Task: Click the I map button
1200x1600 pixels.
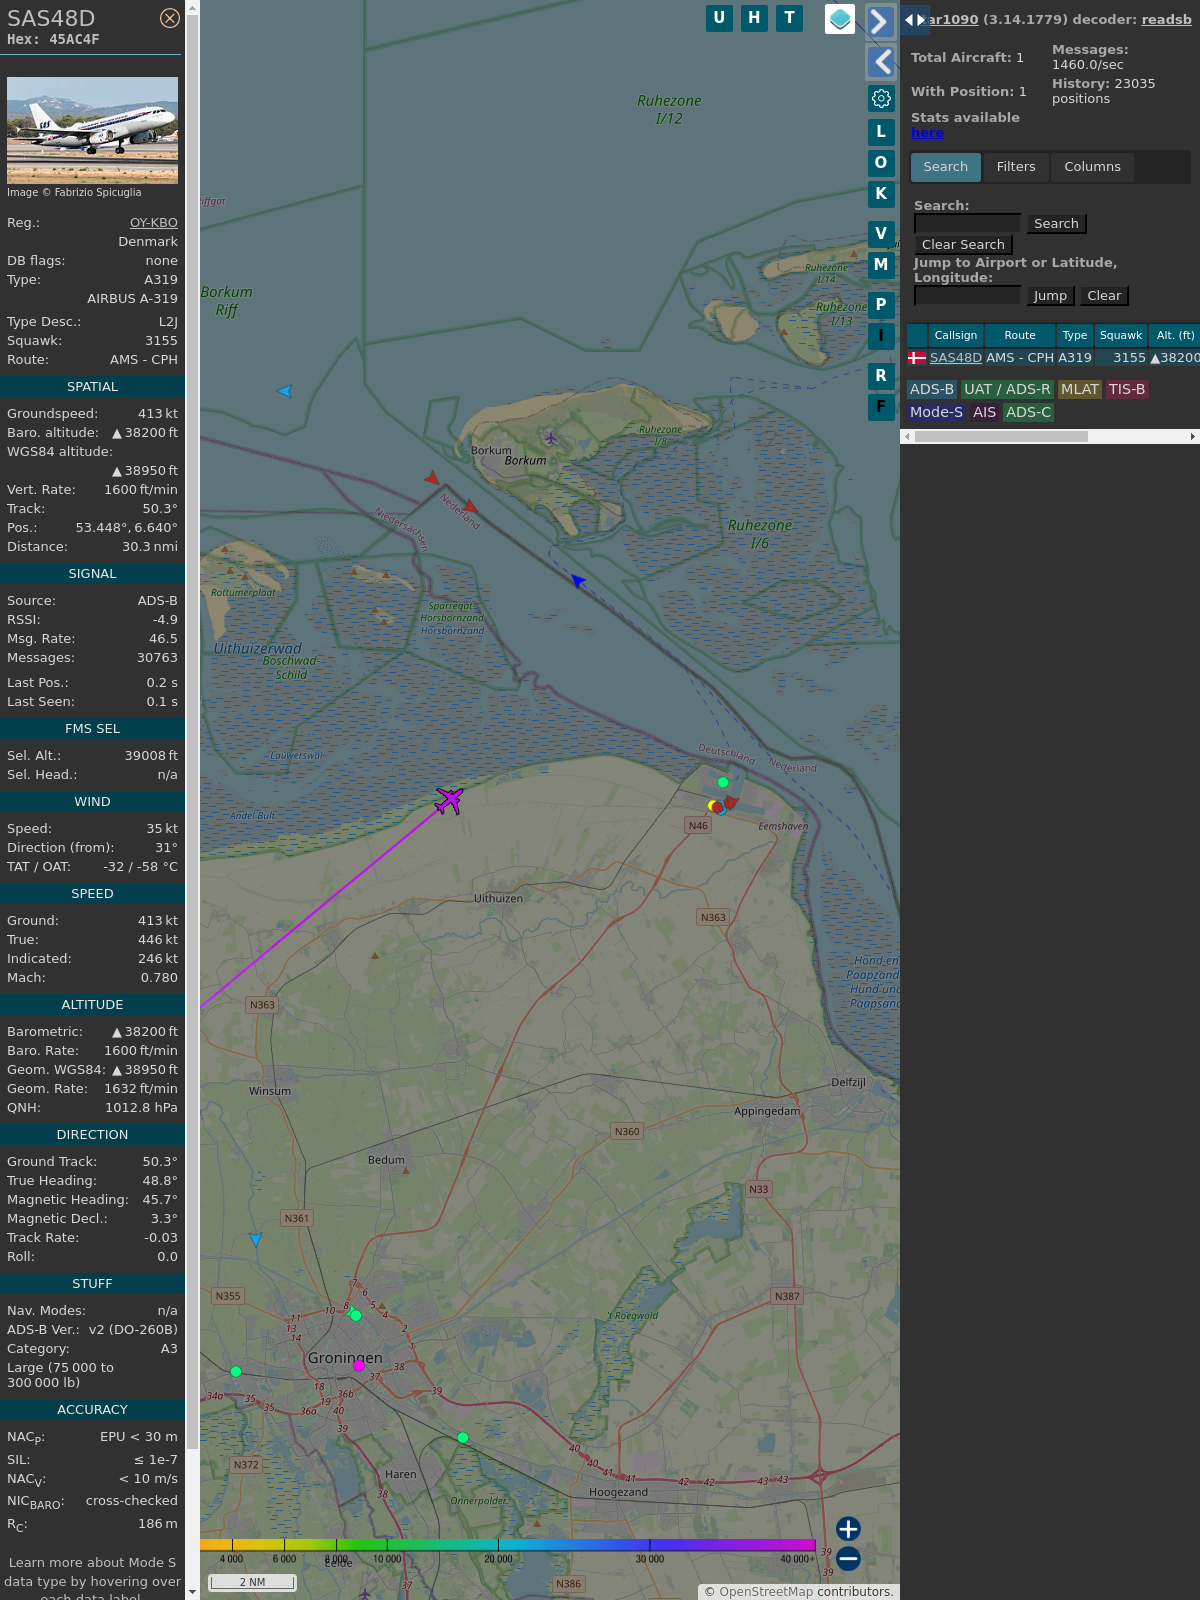Action: [881, 336]
